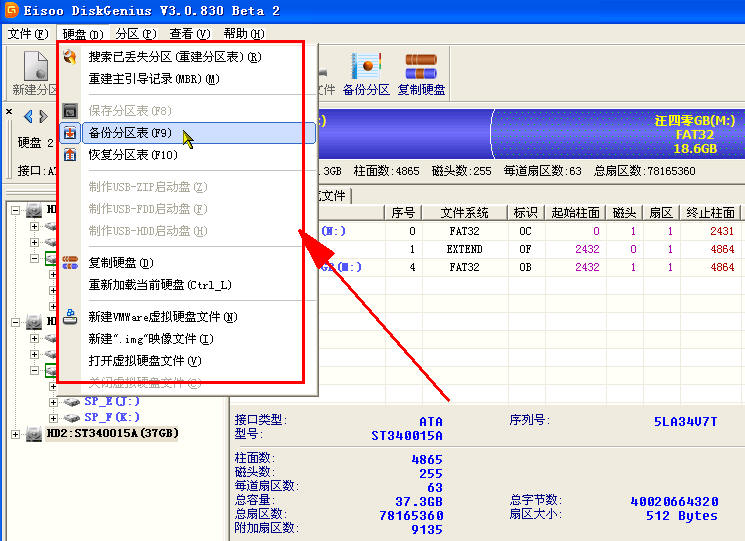
Task: Click the 9135 additional sectors value
Action: click(427, 529)
